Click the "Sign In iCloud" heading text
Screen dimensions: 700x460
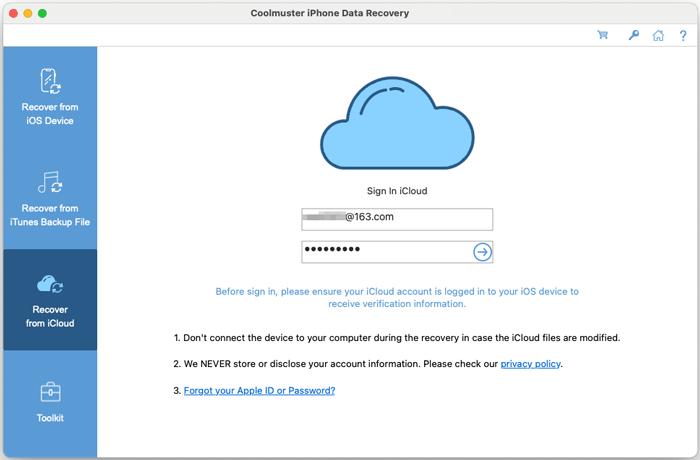pyautogui.click(x=397, y=191)
